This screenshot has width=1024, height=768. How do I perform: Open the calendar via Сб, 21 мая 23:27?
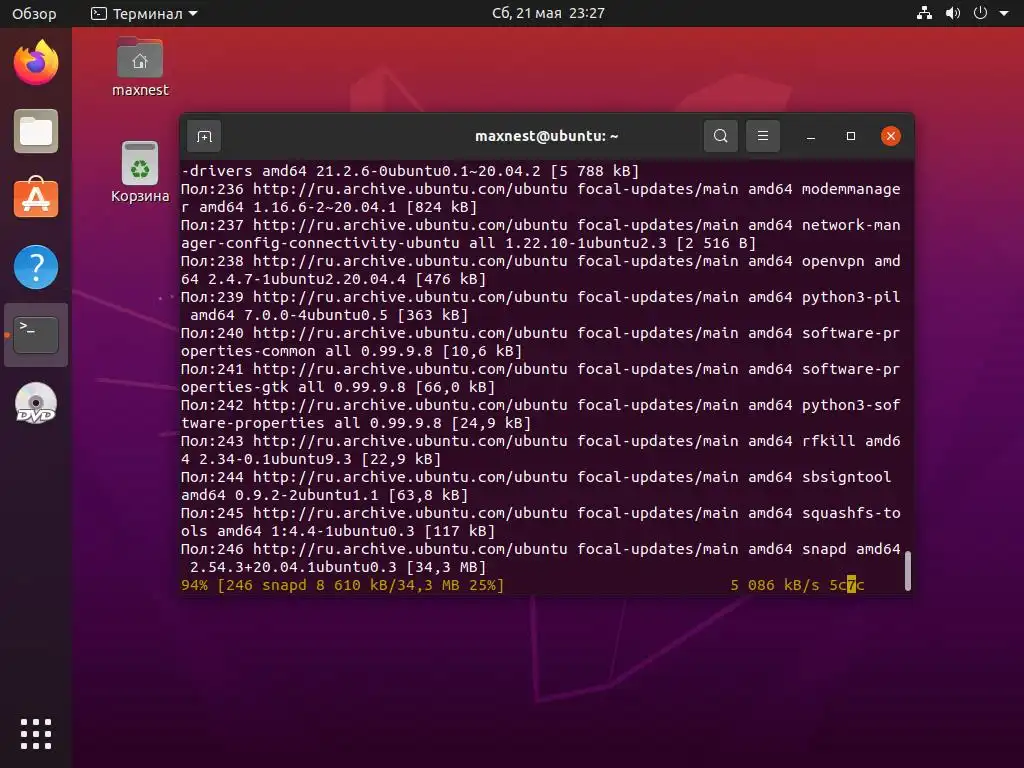[x=548, y=13]
